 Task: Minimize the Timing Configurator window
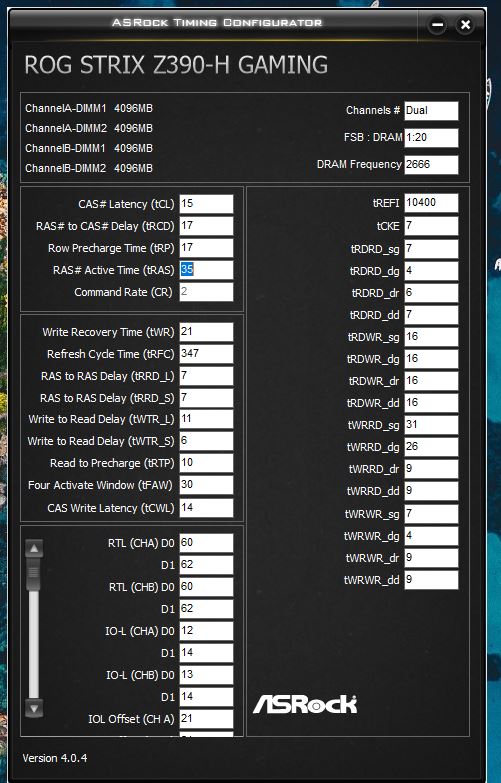coord(437,24)
